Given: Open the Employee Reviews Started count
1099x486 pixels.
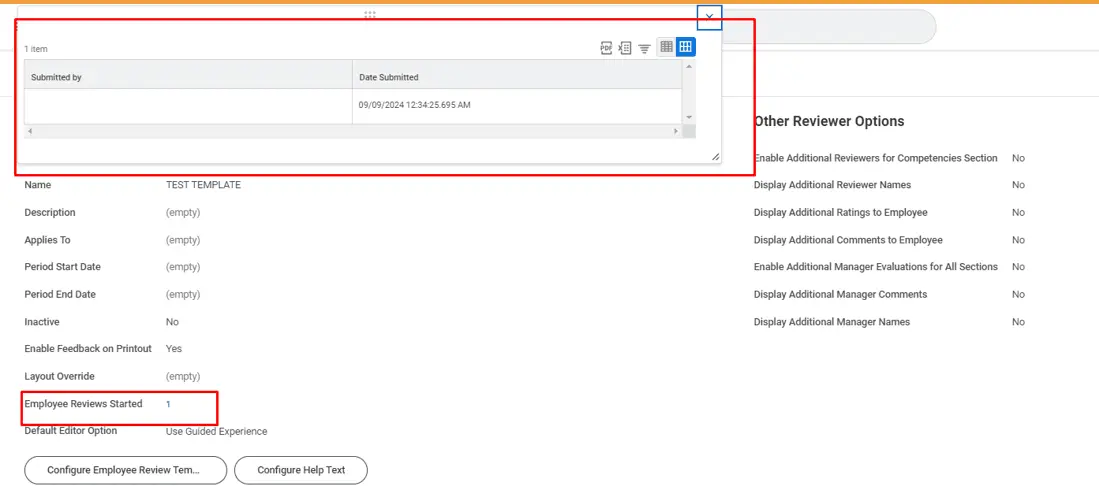Looking at the screenshot, I should (x=168, y=404).
